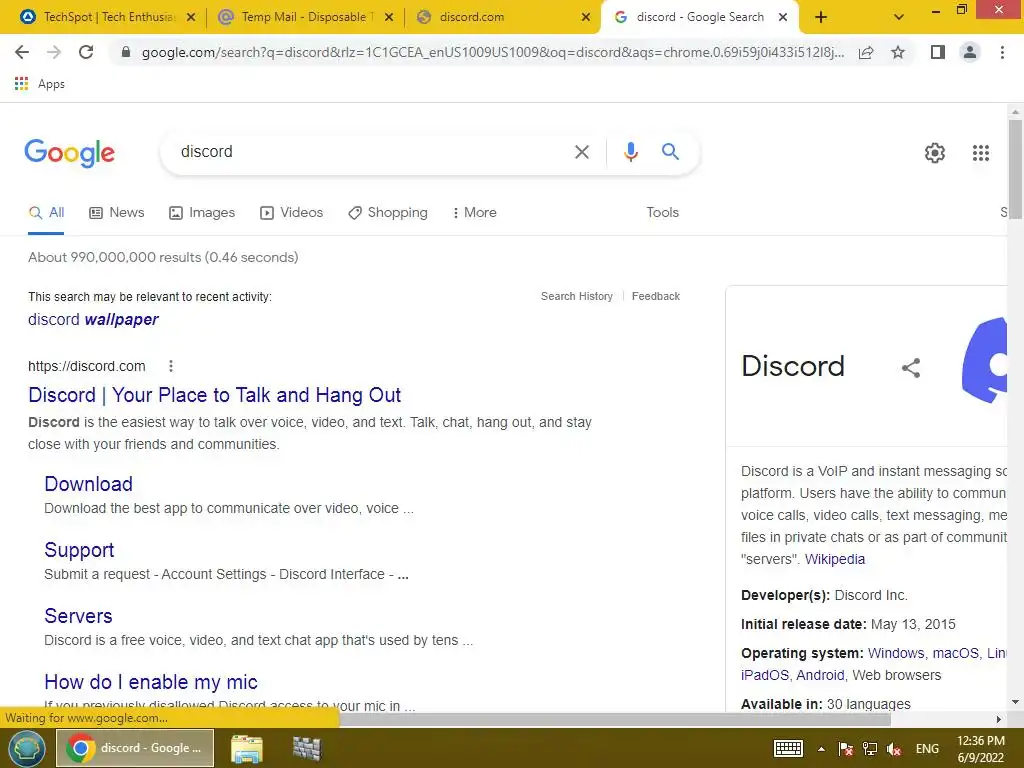This screenshot has height=768, width=1024.
Task: Open the Wikipedia link in knowledge panel
Action: (x=835, y=560)
